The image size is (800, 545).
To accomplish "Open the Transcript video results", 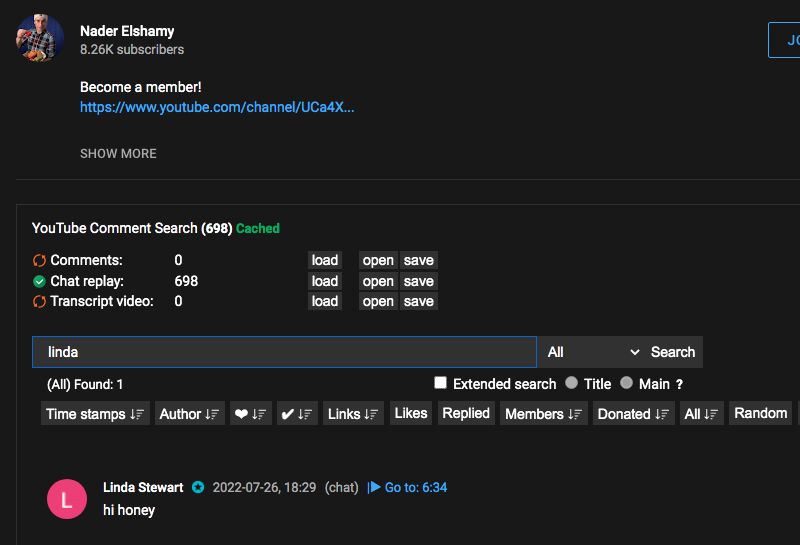I will coord(378,301).
